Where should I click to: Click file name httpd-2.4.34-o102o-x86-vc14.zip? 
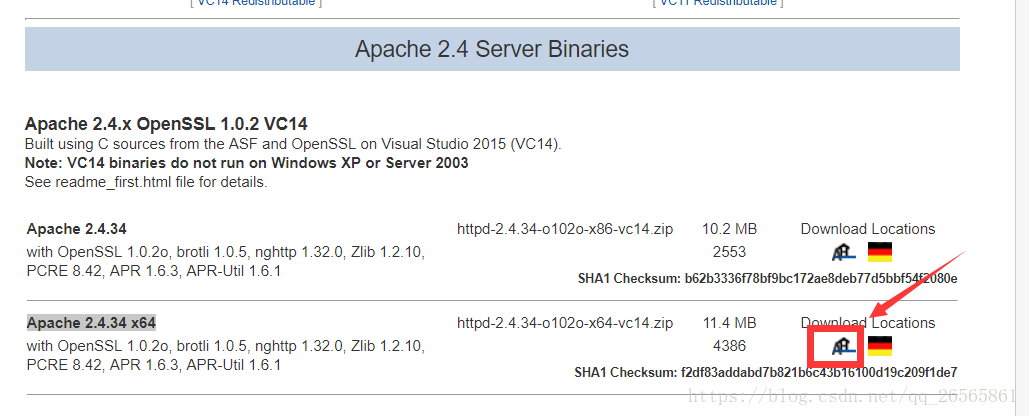[x=565, y=229]
